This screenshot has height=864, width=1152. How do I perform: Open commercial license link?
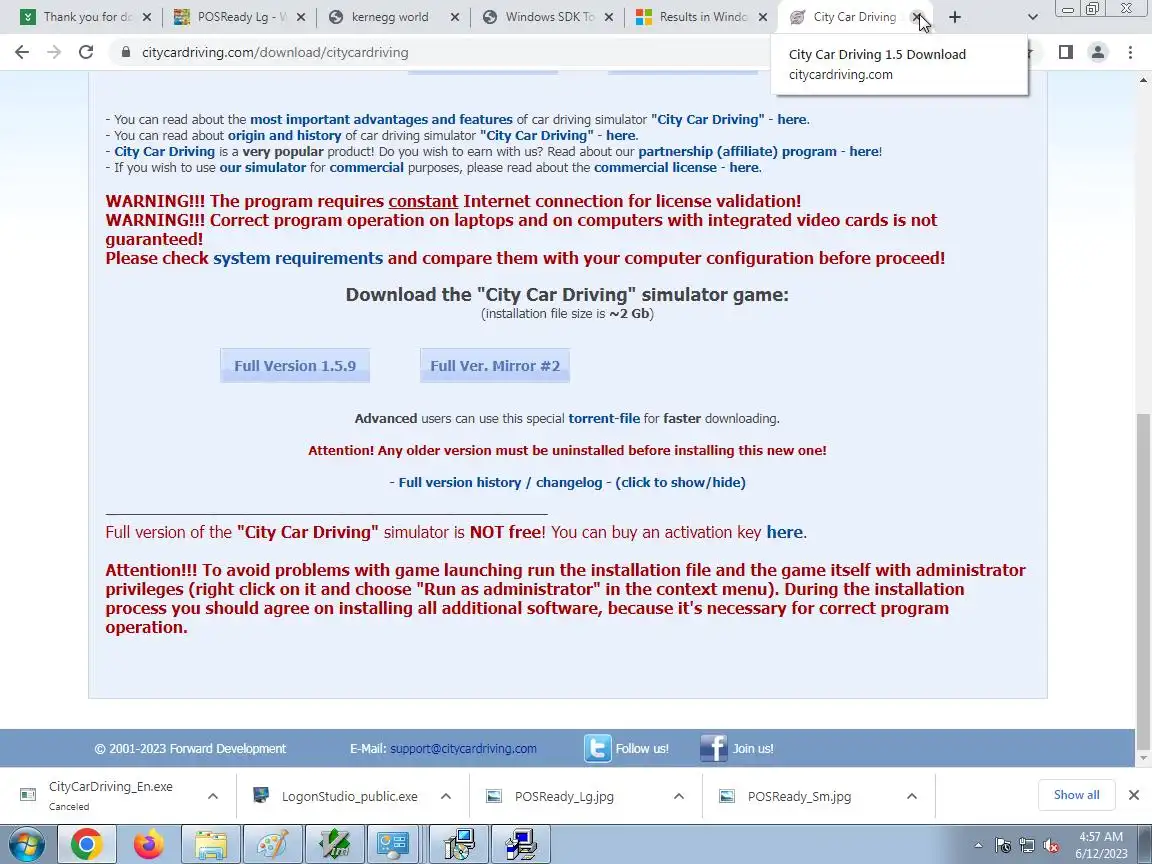pyautogui.click(x=655, y=168)
